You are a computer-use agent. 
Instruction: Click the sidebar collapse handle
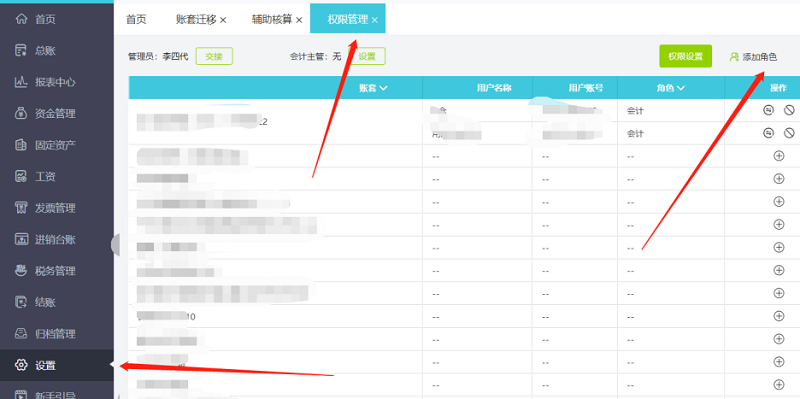click(116, 245)
